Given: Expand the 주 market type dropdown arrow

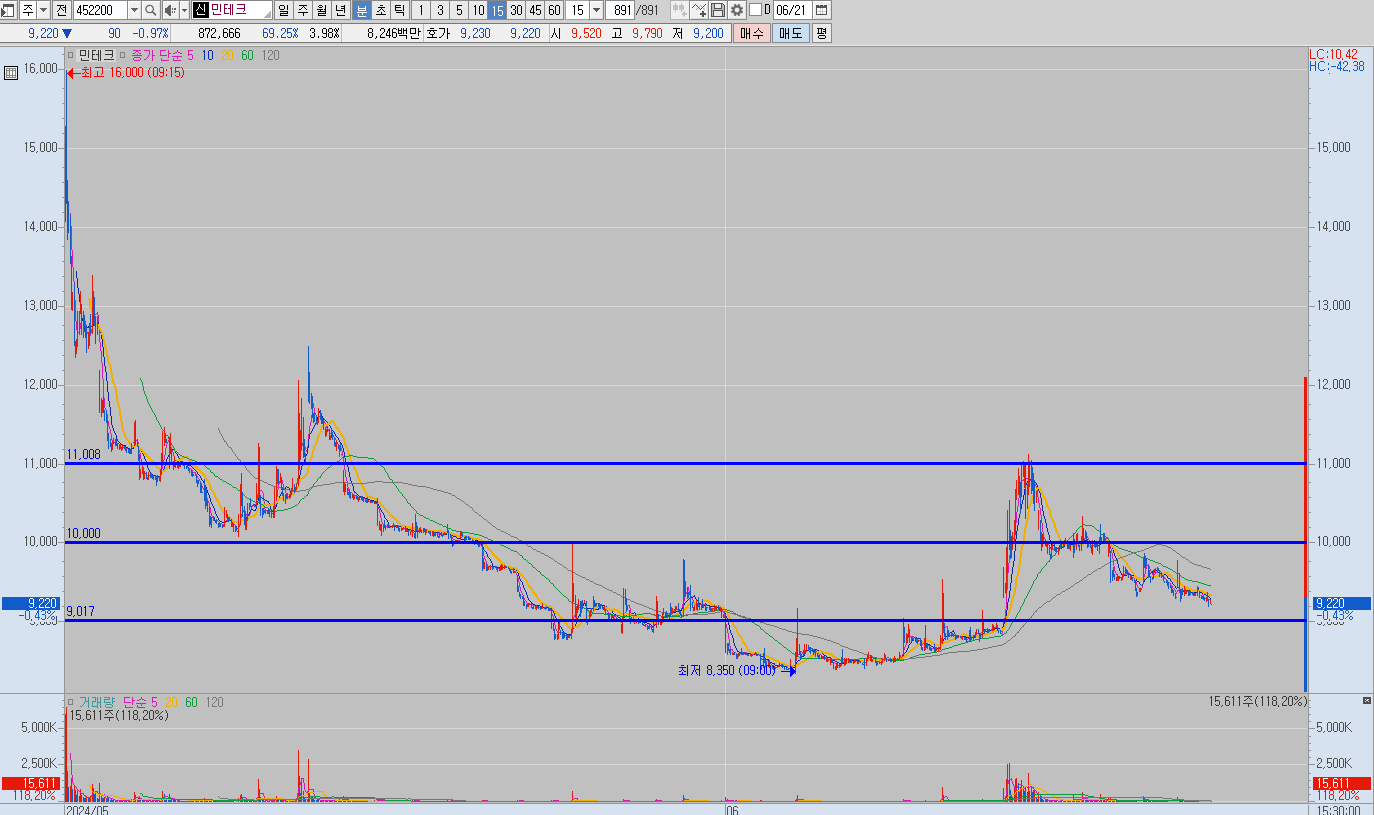Looking at the screenshot, I should pos(43,10).
